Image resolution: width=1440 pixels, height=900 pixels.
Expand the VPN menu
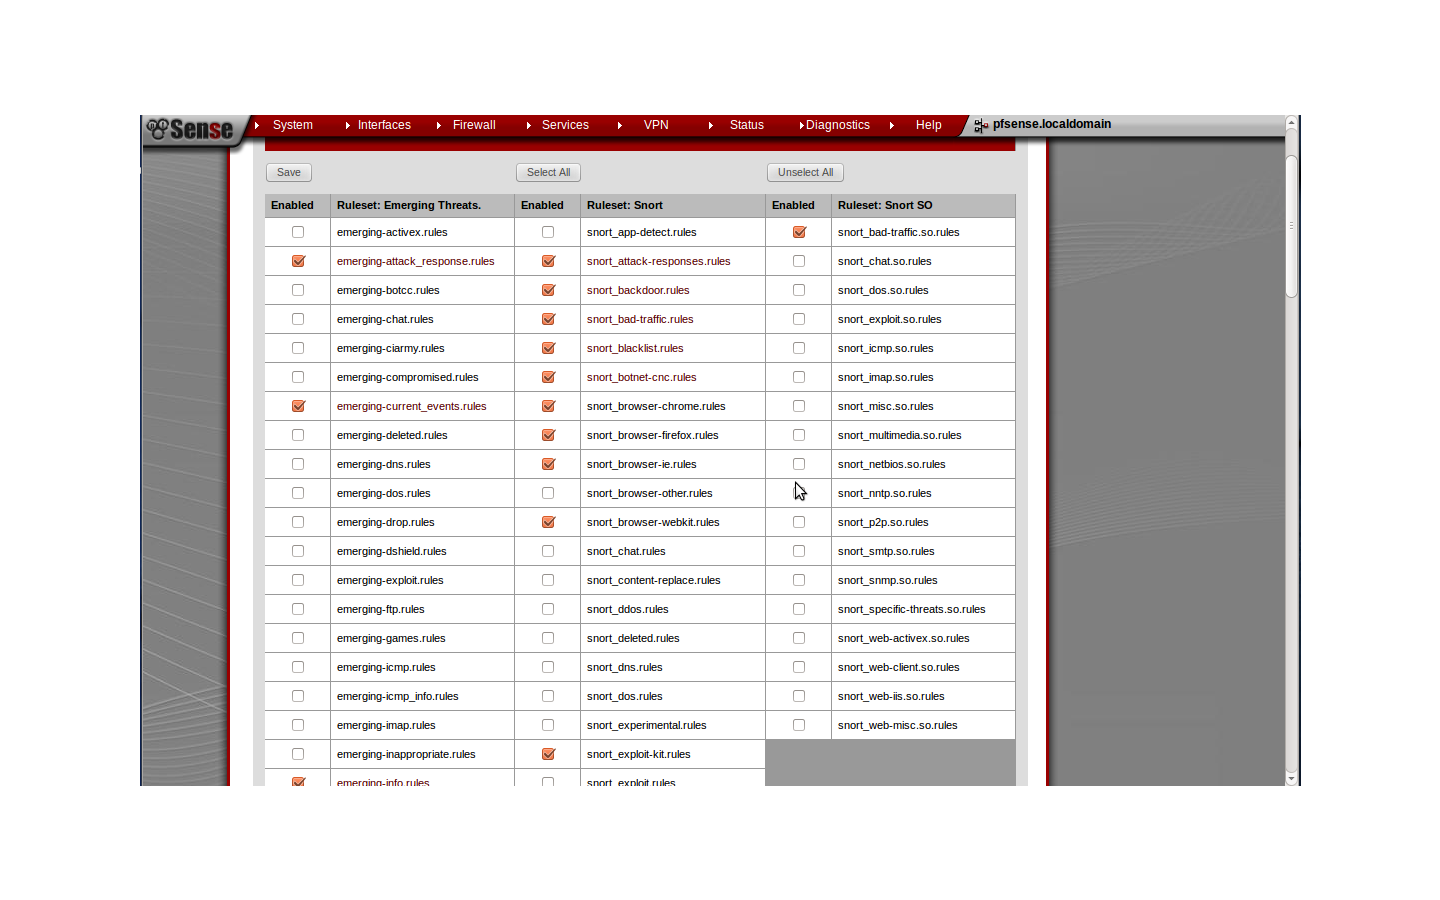tap(656, 125)
